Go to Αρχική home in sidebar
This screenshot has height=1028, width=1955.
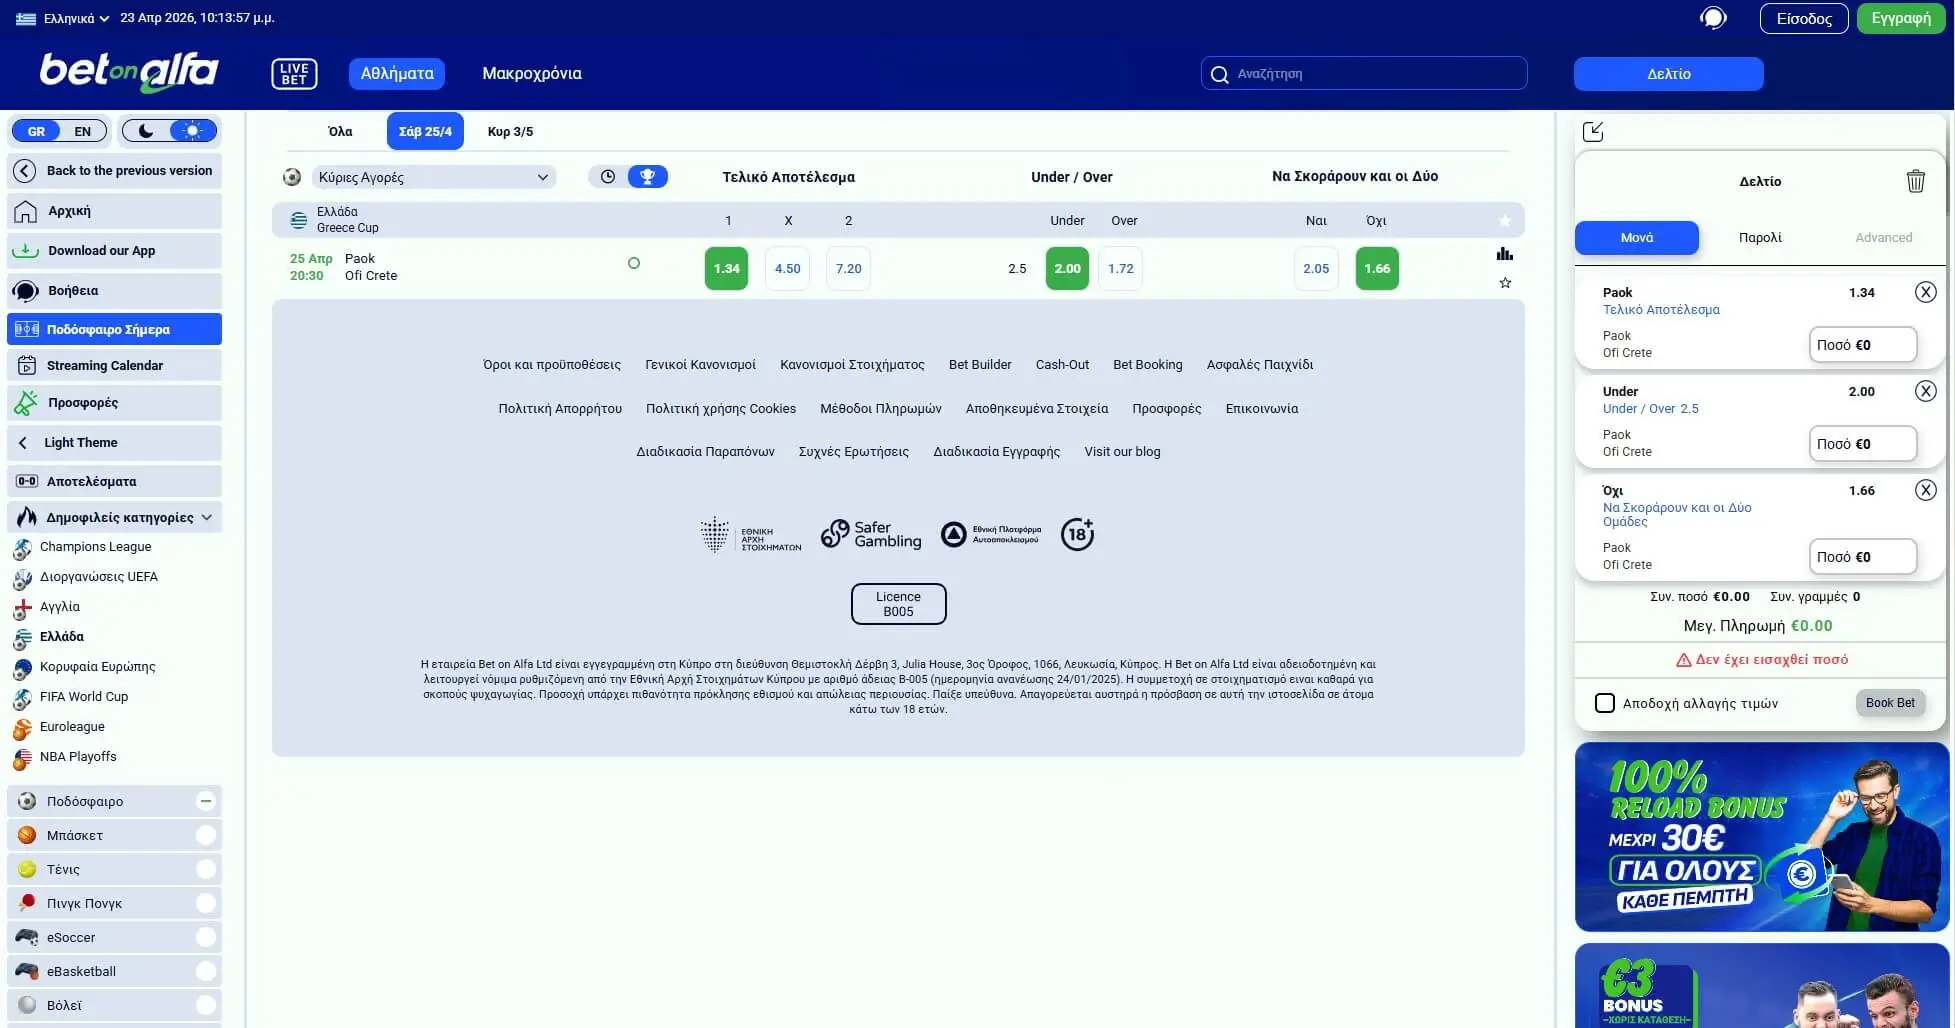click(114, 211)
